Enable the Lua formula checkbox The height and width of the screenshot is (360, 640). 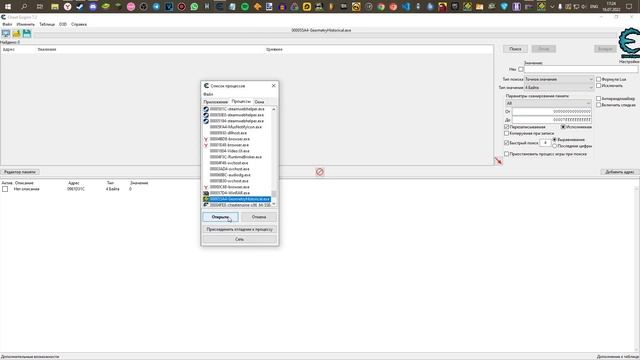point(599,79)
